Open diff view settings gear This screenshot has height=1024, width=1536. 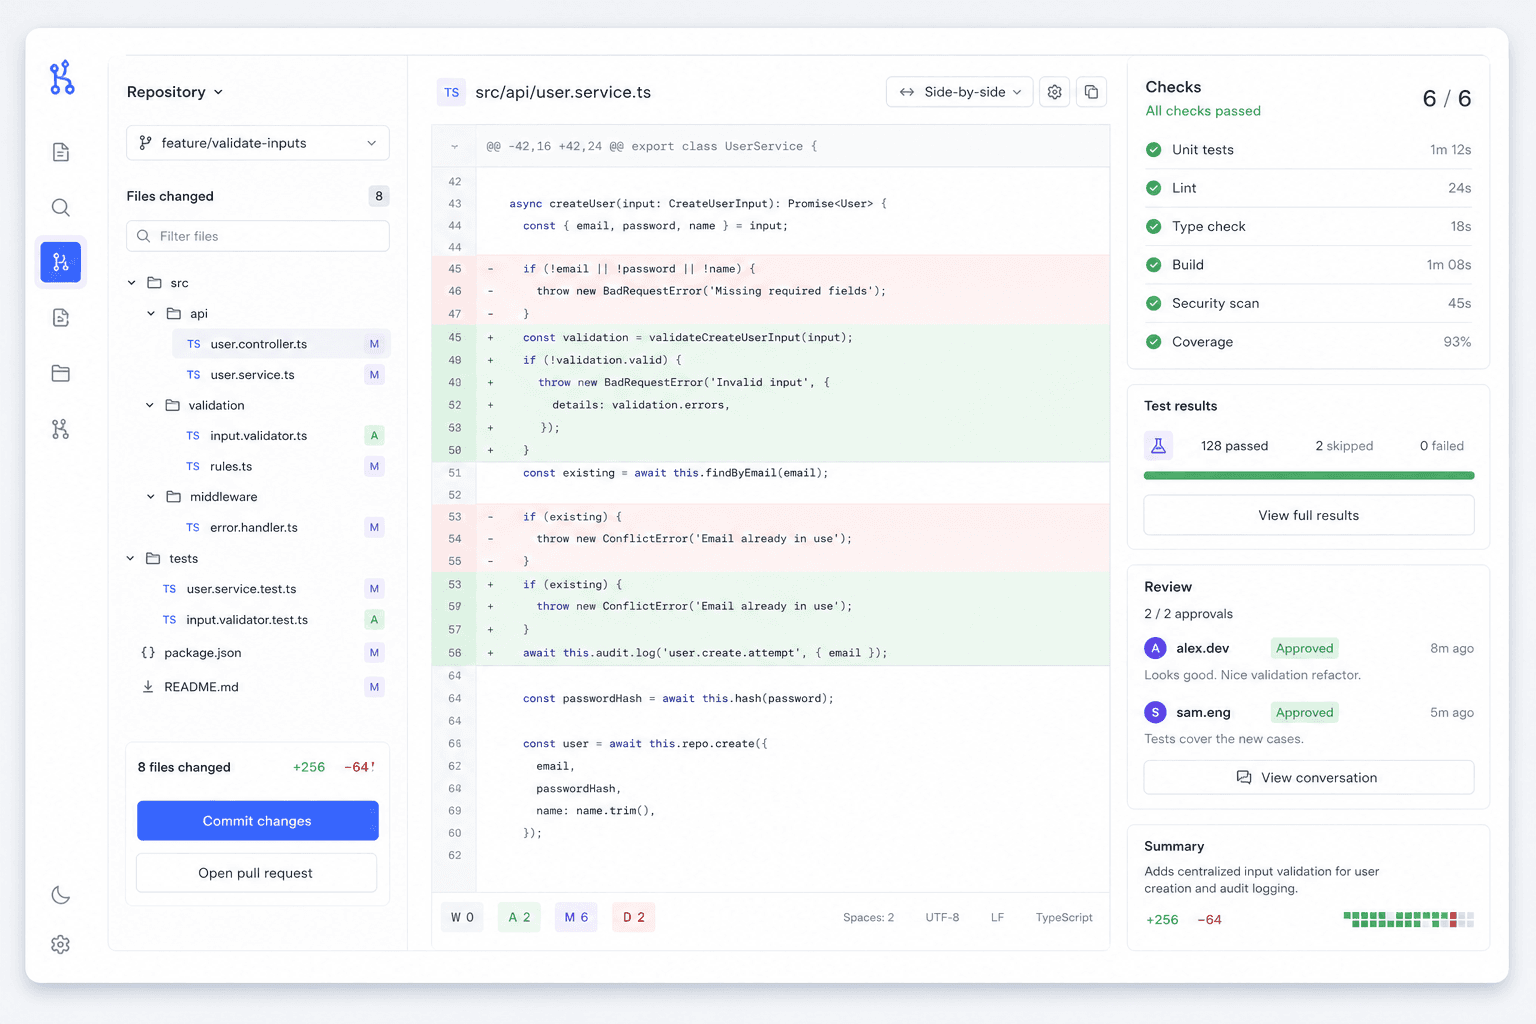[x=1055, y=92]
